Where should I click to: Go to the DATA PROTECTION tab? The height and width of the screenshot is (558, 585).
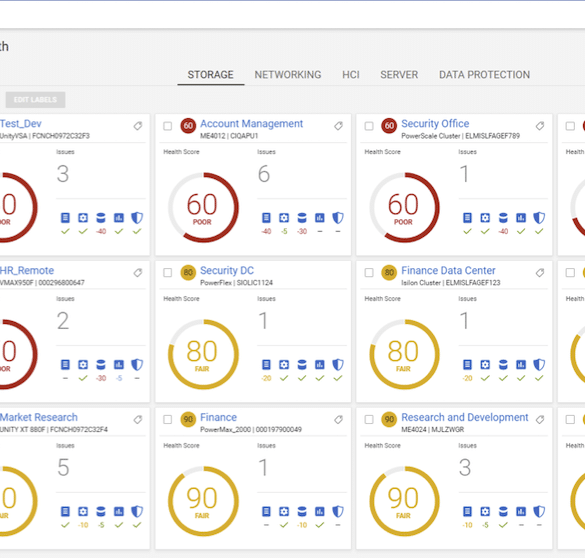(x=484, y=75)
